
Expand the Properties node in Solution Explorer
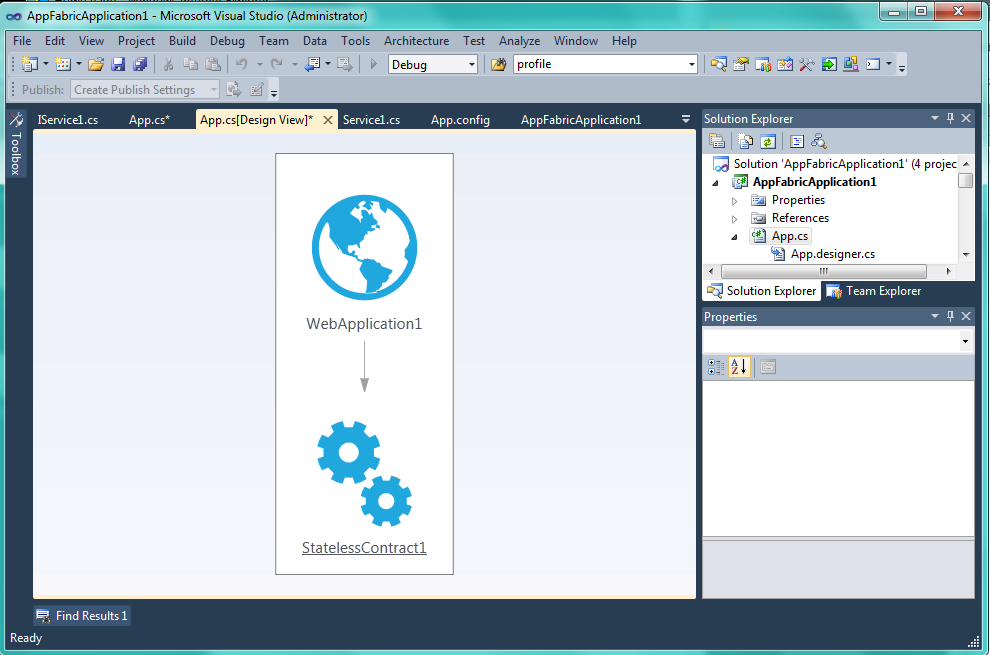[734, 201]
